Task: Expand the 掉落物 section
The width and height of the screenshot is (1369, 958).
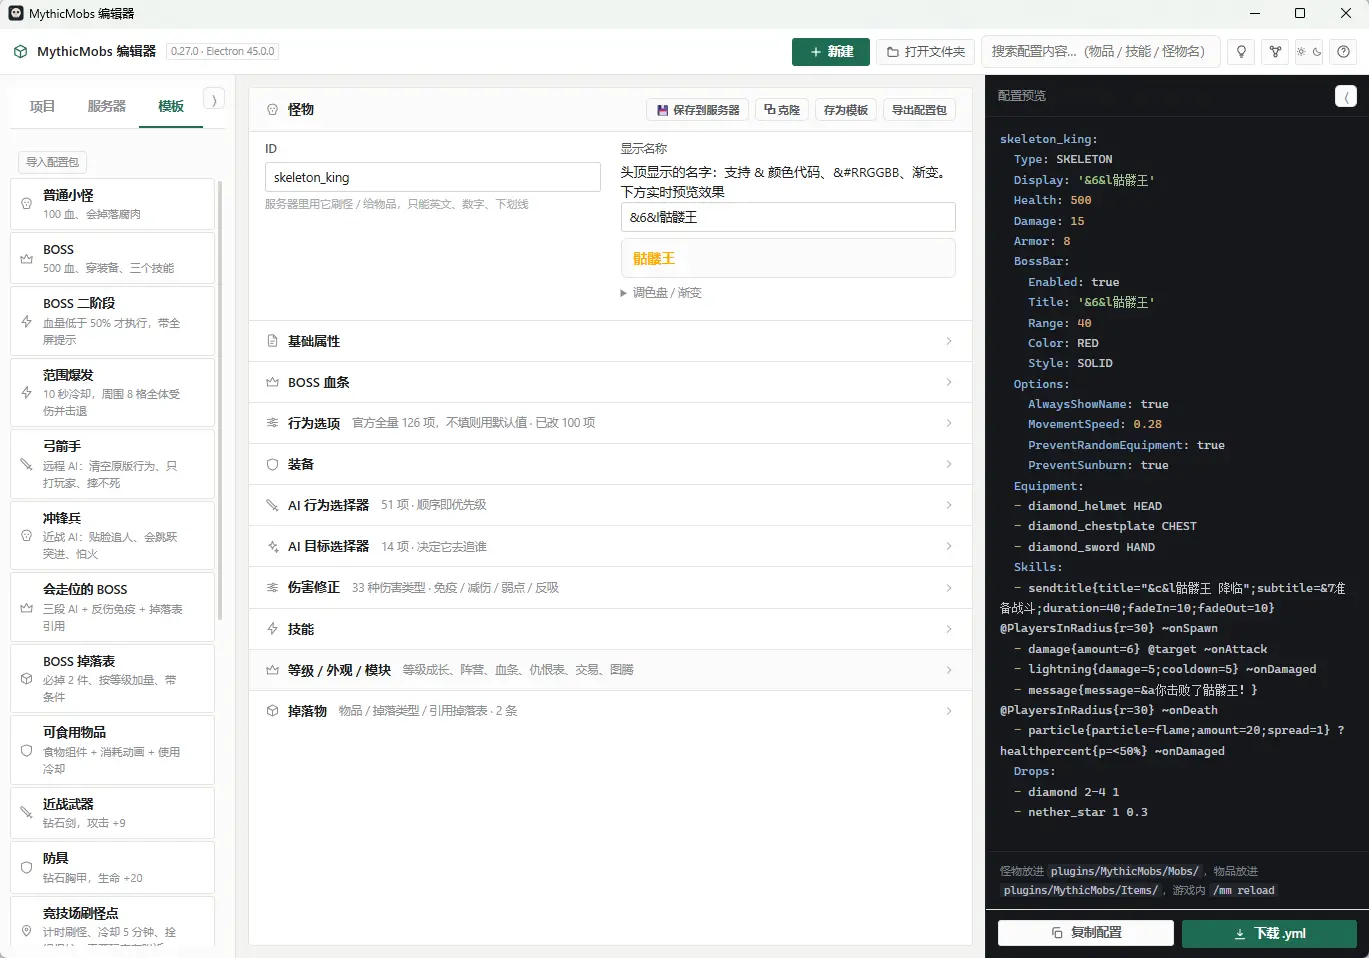Action: [x=610, y=711]
